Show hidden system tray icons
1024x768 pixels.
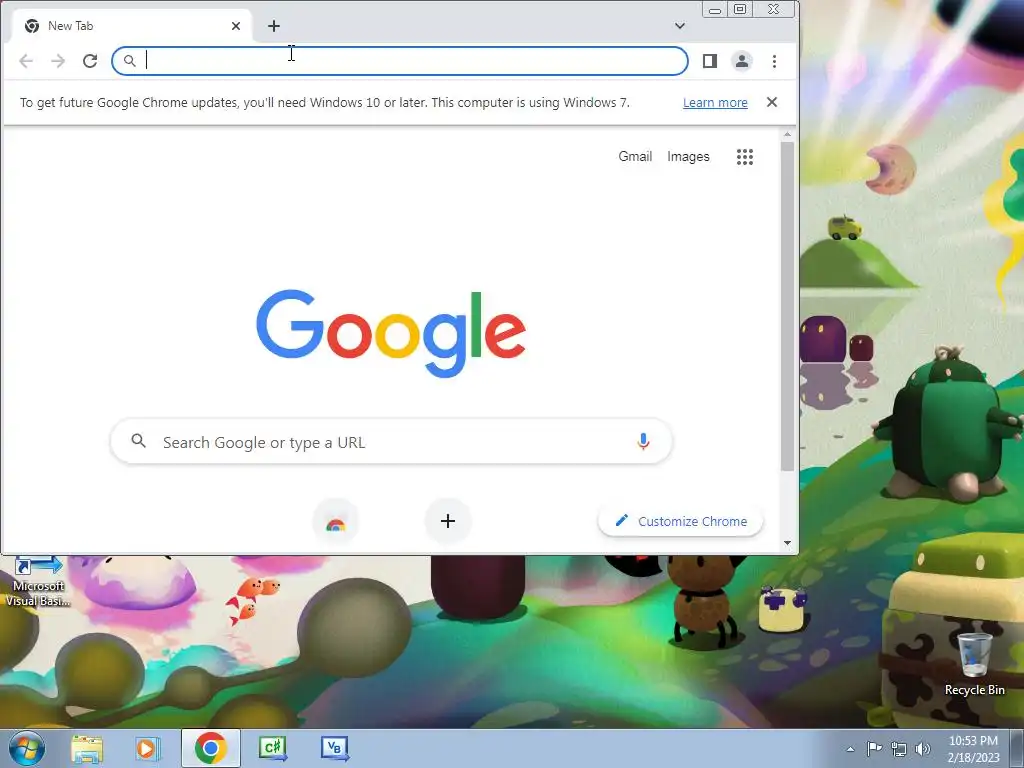pyautogui.click(x=850, y=749)
